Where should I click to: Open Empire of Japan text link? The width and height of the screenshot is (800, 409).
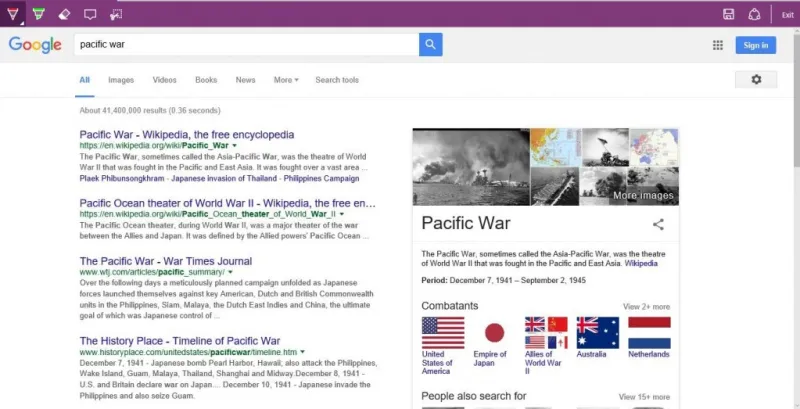[x=490, y=359]
